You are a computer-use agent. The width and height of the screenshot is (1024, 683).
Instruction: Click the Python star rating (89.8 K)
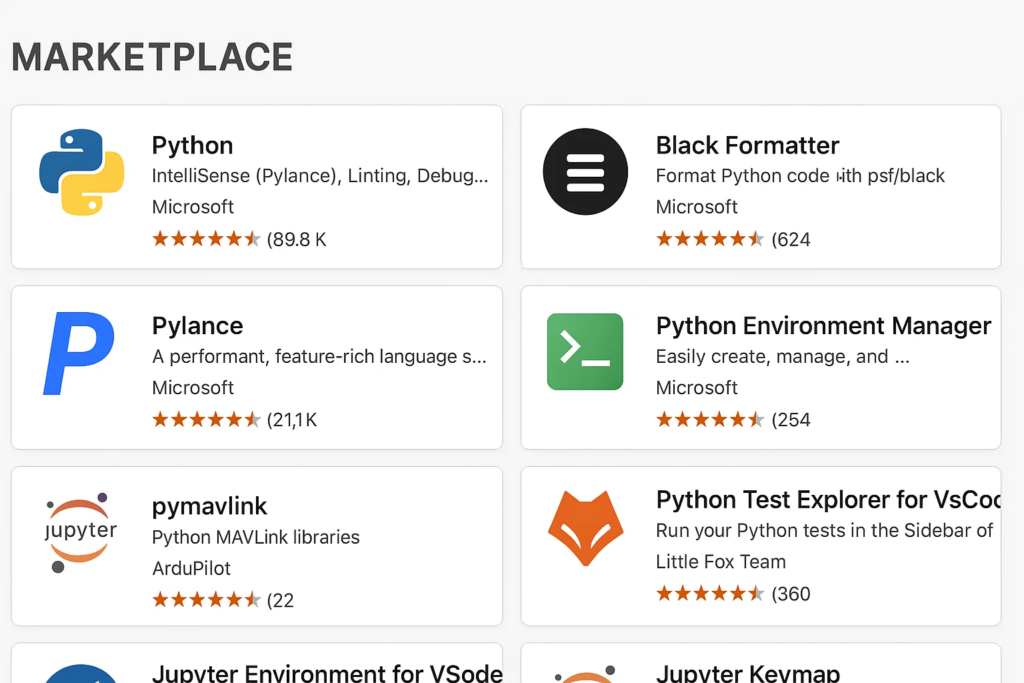(239, 239)
